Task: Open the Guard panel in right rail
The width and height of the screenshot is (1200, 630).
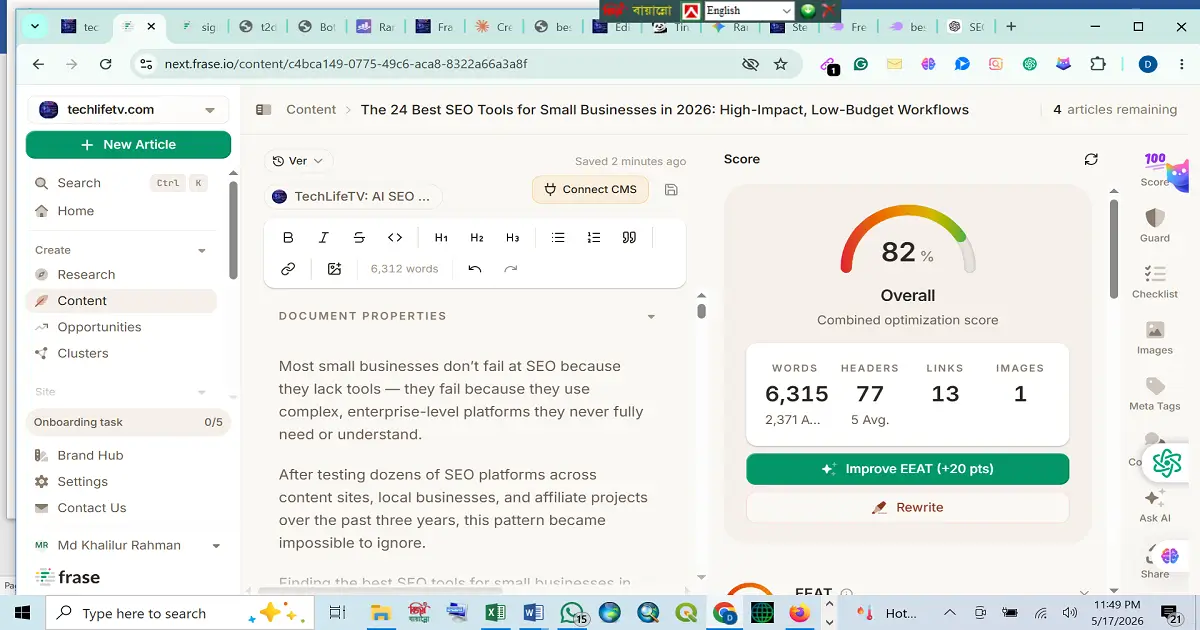Action: pyautogui.click(x=1155, y=226)
